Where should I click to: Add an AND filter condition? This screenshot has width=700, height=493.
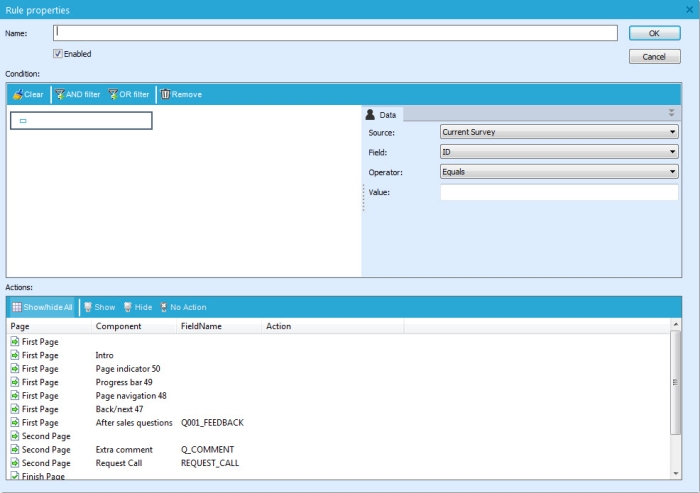77,94
